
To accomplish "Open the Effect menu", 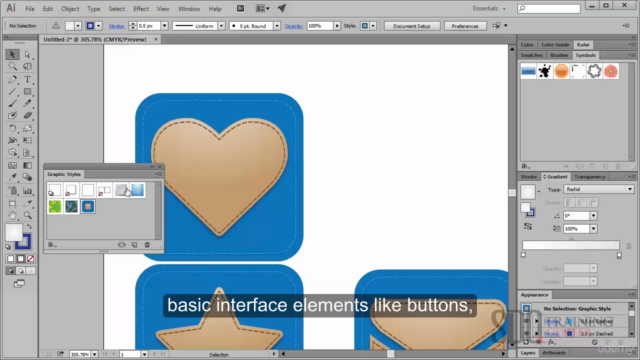I will (141, 9).
